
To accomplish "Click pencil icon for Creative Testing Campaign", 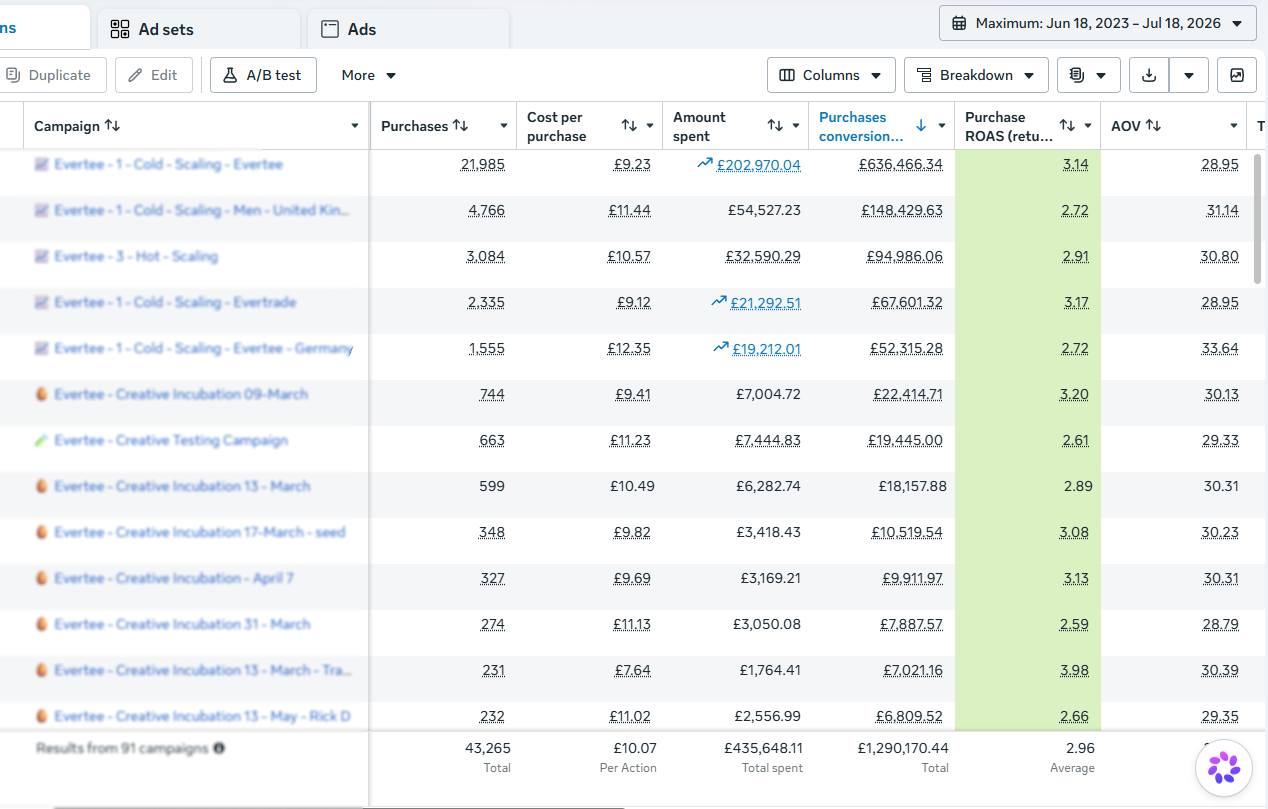I will coord(42,440).
